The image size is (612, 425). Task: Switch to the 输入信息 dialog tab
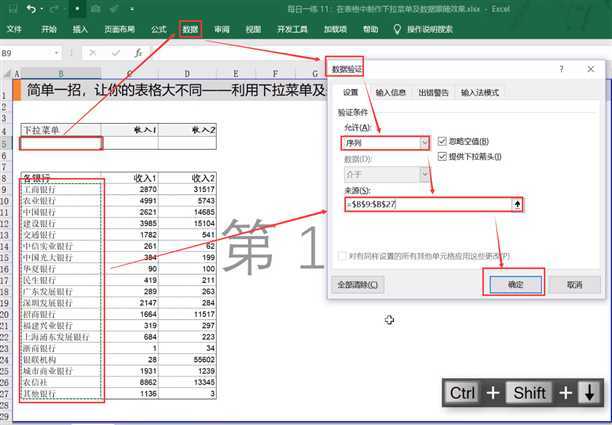(391, 92)
